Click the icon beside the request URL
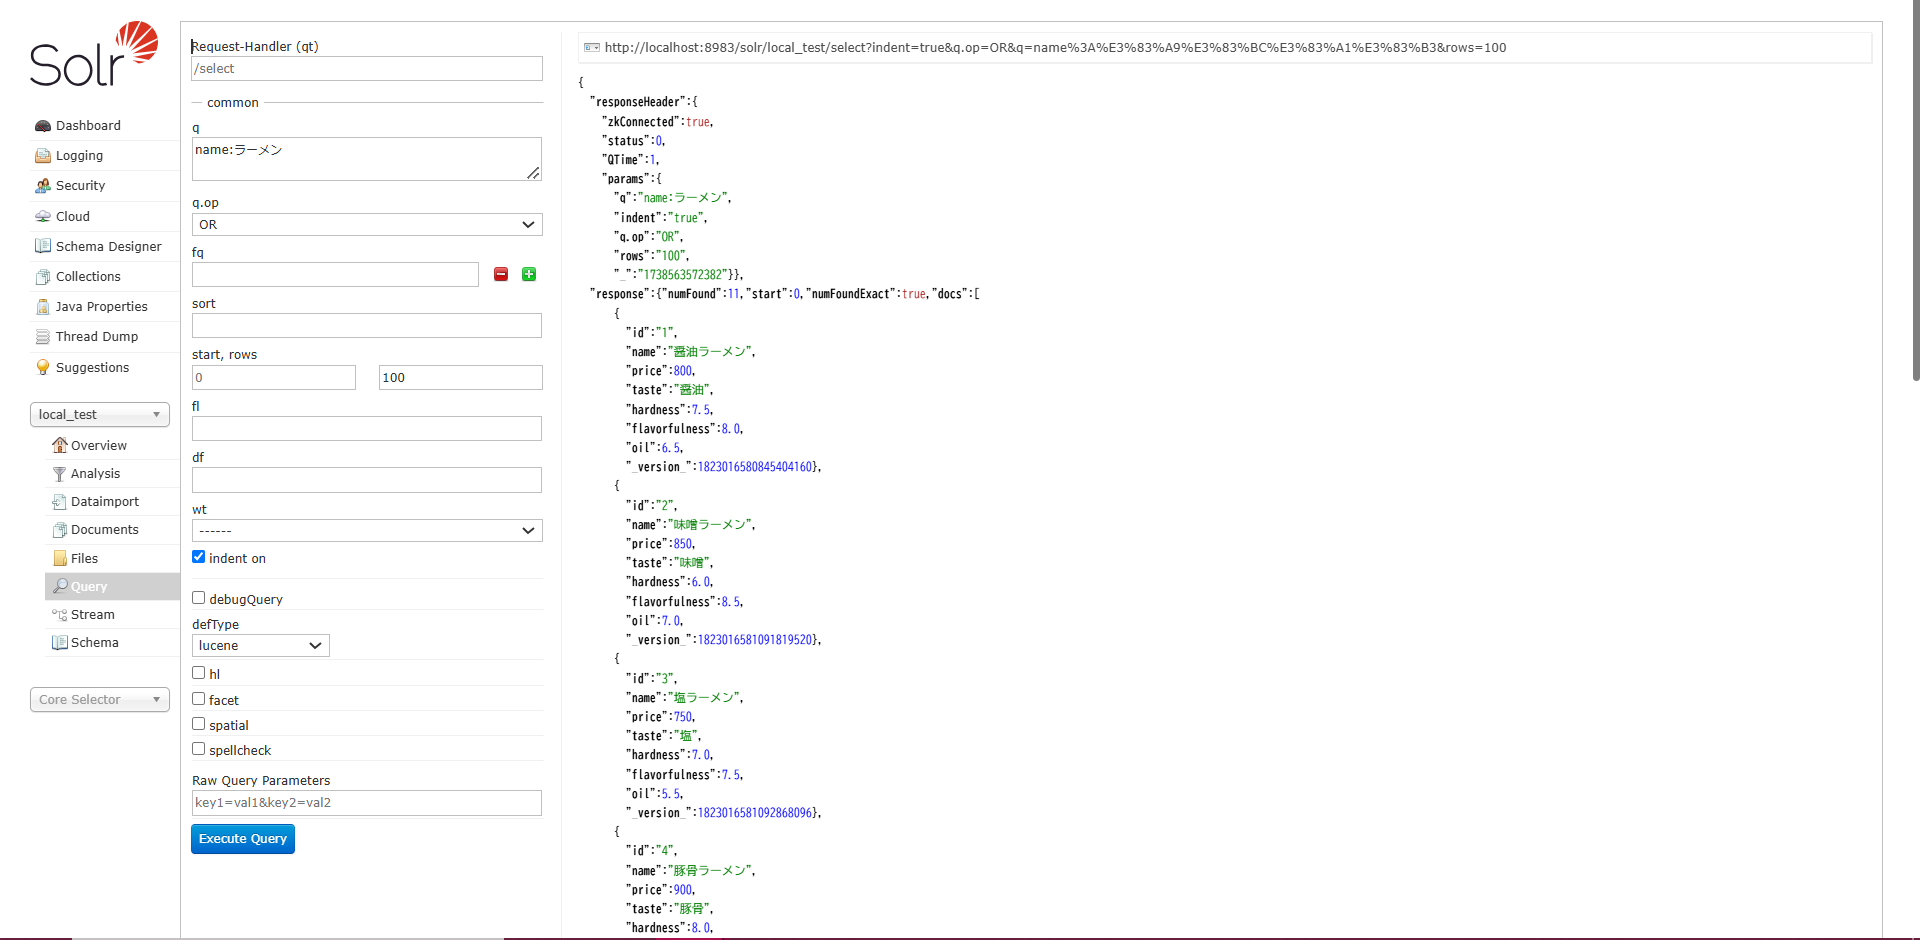This screenshot has width=1920, height=940. coord(592,47)
